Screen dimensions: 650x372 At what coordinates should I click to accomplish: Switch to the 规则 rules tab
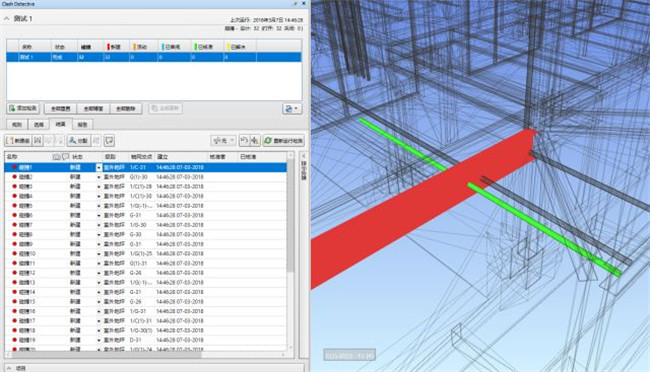pos(17,124)
